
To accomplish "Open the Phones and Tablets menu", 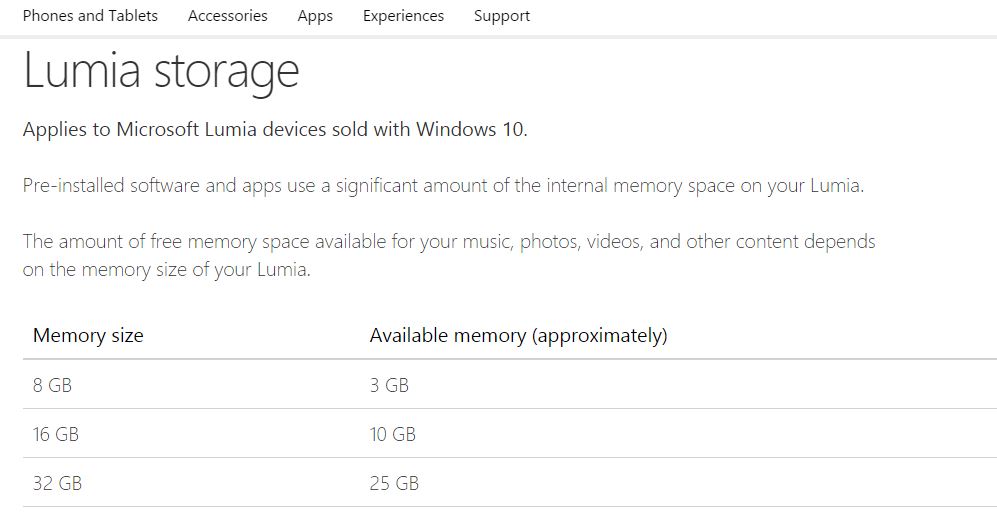I will point(90,16).
